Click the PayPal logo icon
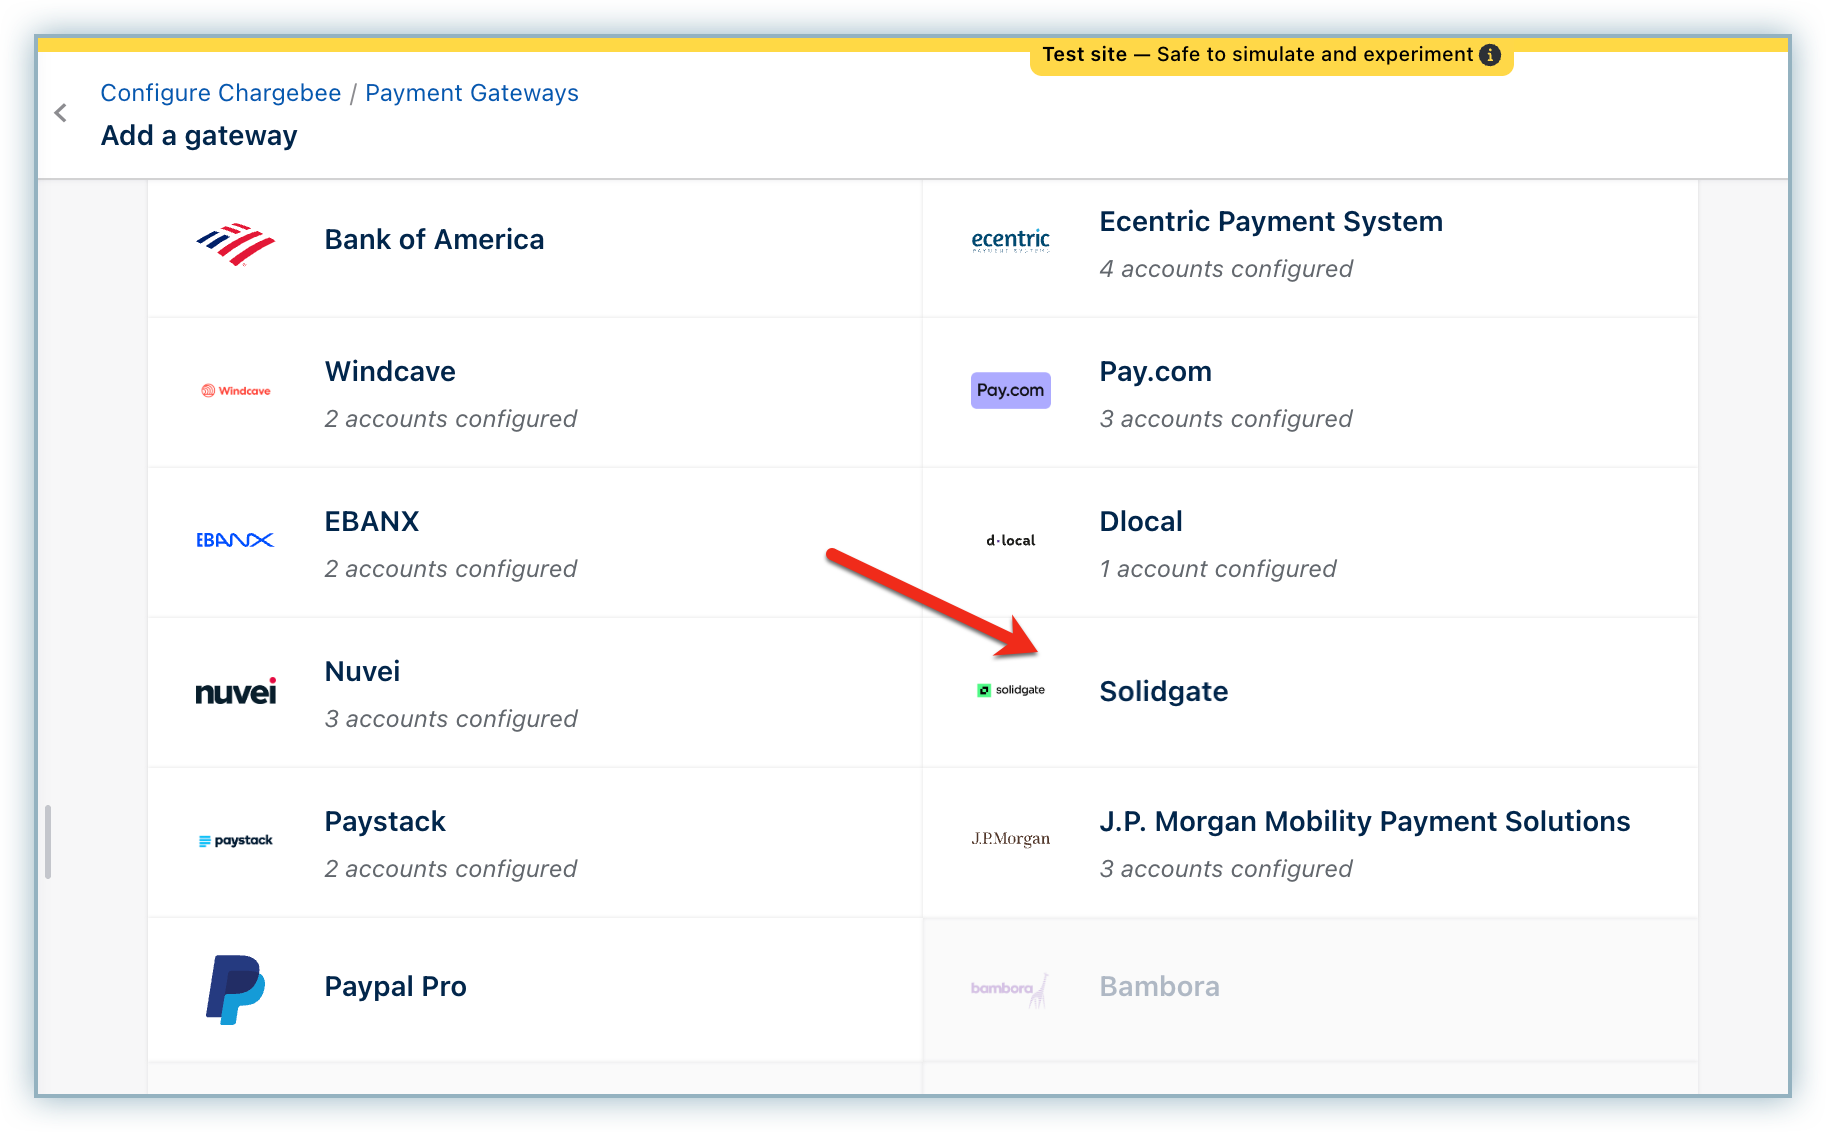Image resolution: width=1826 pixels, height=1132 pixels. coord(236,990)
